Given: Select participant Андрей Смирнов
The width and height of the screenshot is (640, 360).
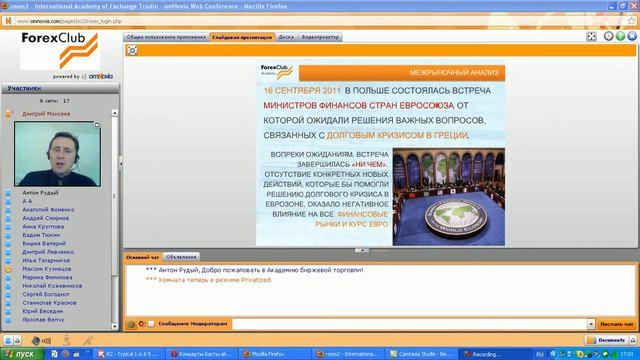Looking at the screenshot, I should pyautogui.click(x=45, y=218).
